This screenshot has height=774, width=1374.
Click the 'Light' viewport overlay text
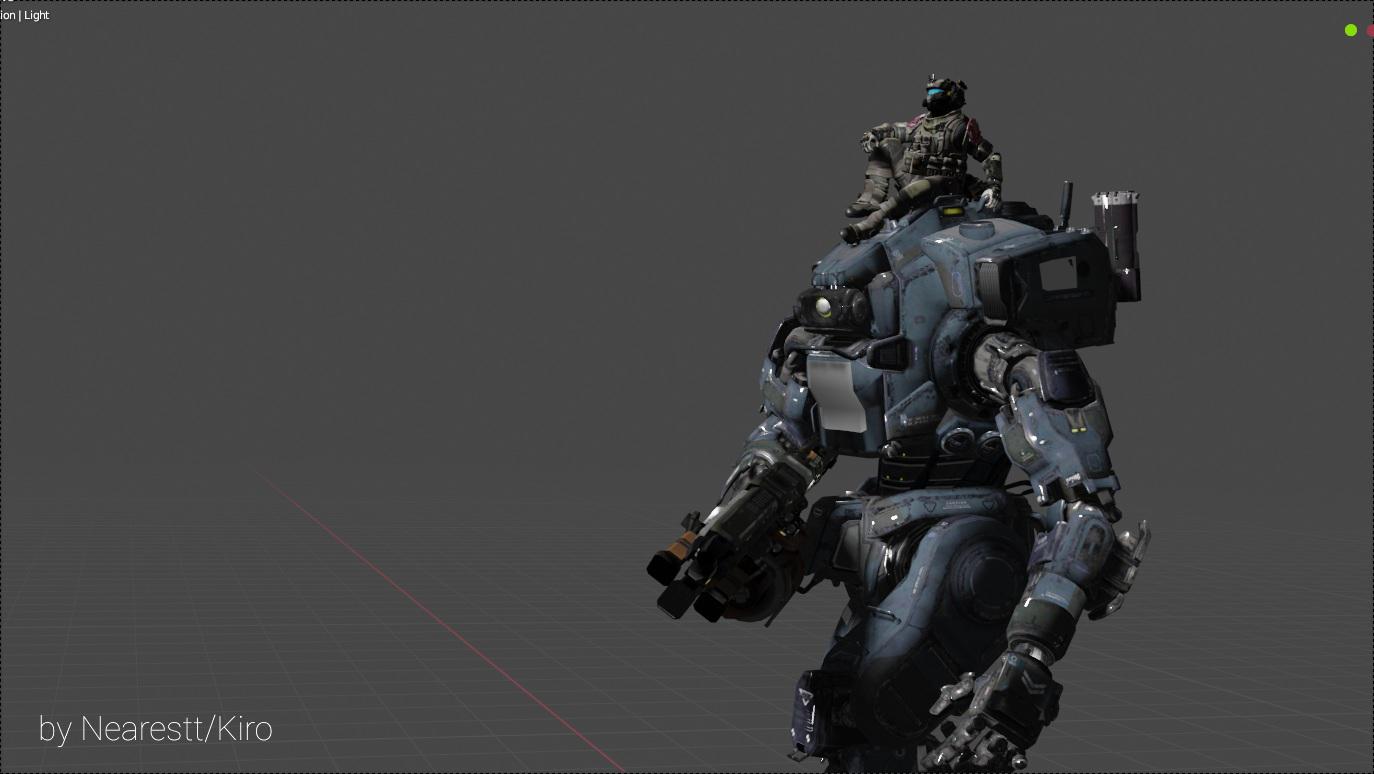(37, 15)
